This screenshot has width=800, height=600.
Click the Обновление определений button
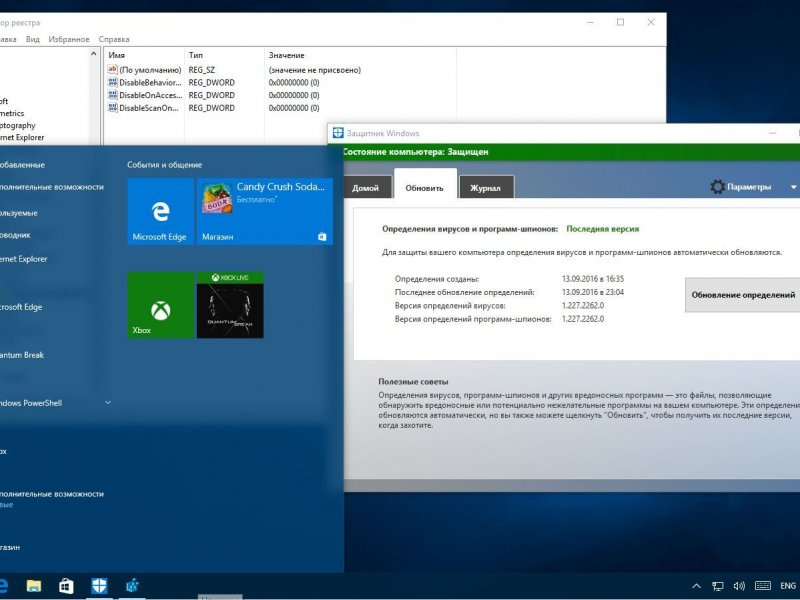(x=743, y=295)
